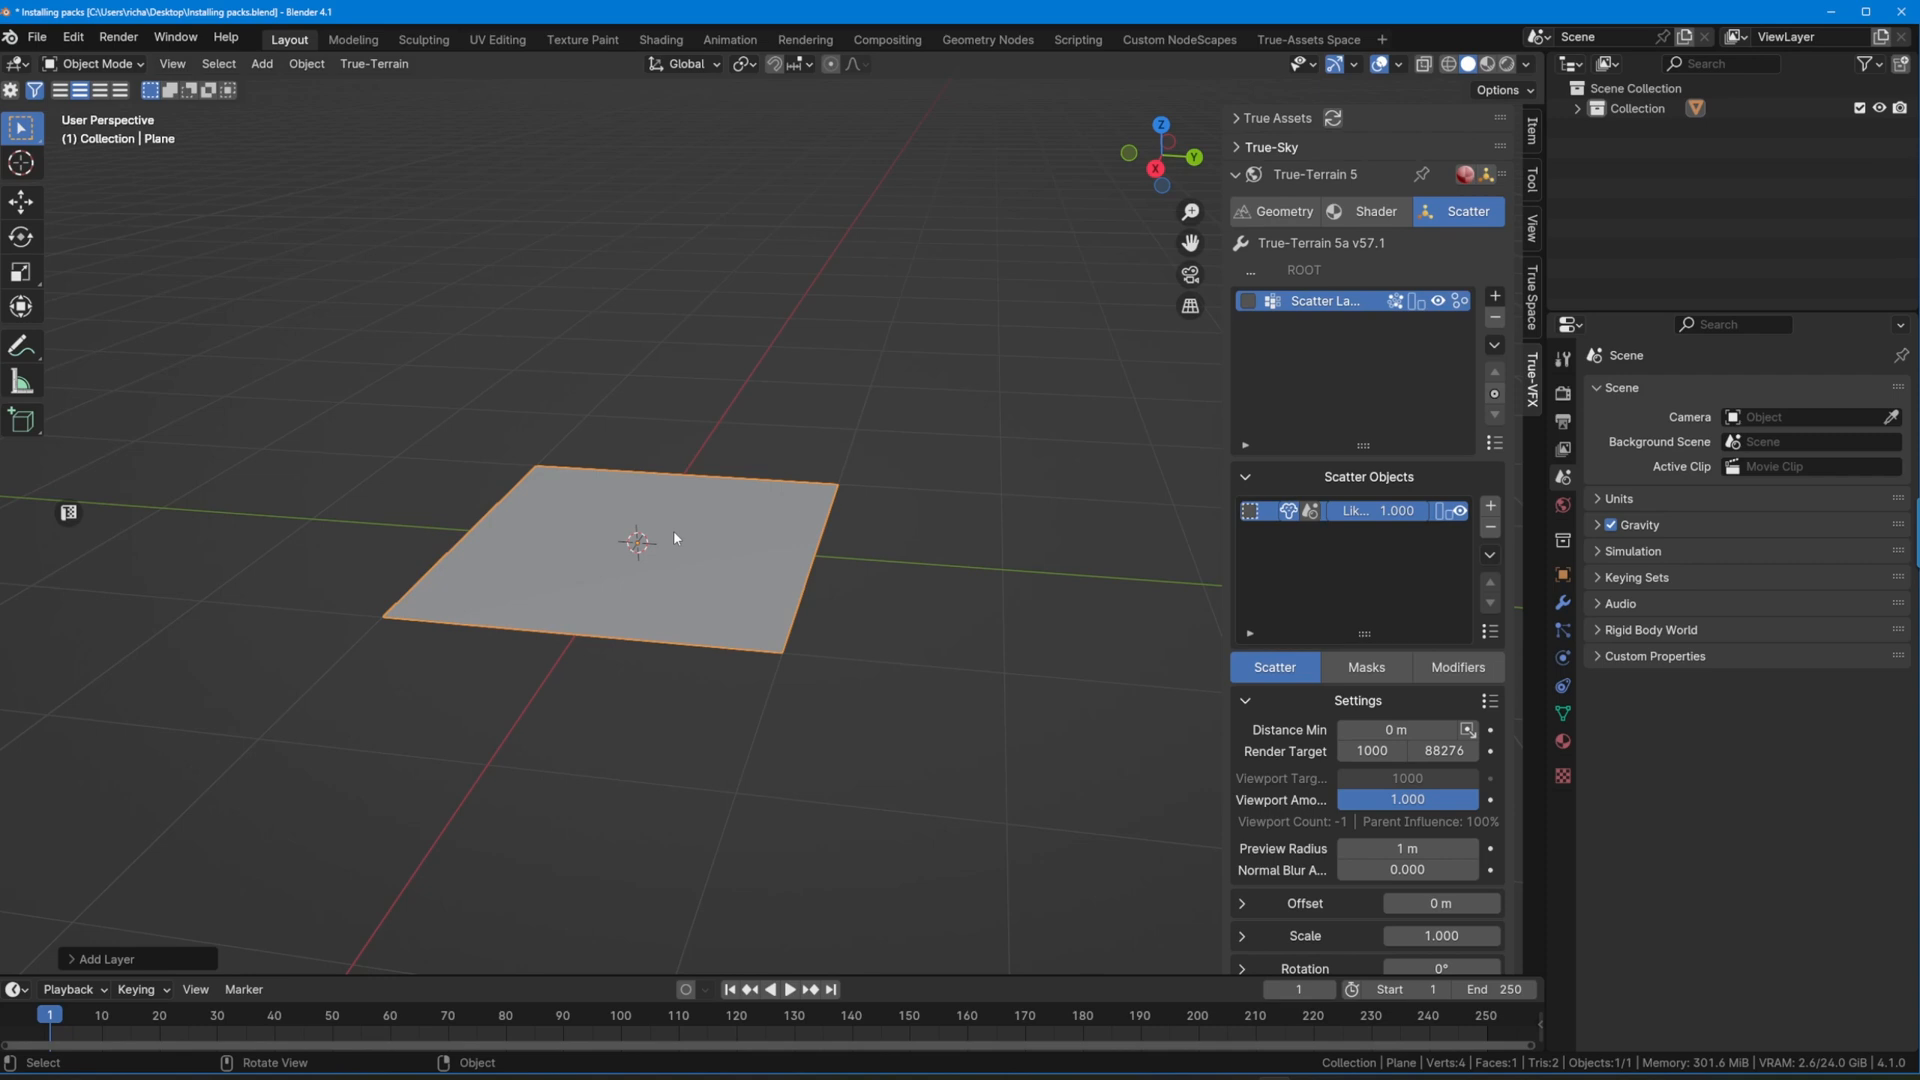Open the Modifiers wrench properties tab
The width and height of the screenshot is (1920, 1080).
pos(1563,603)
